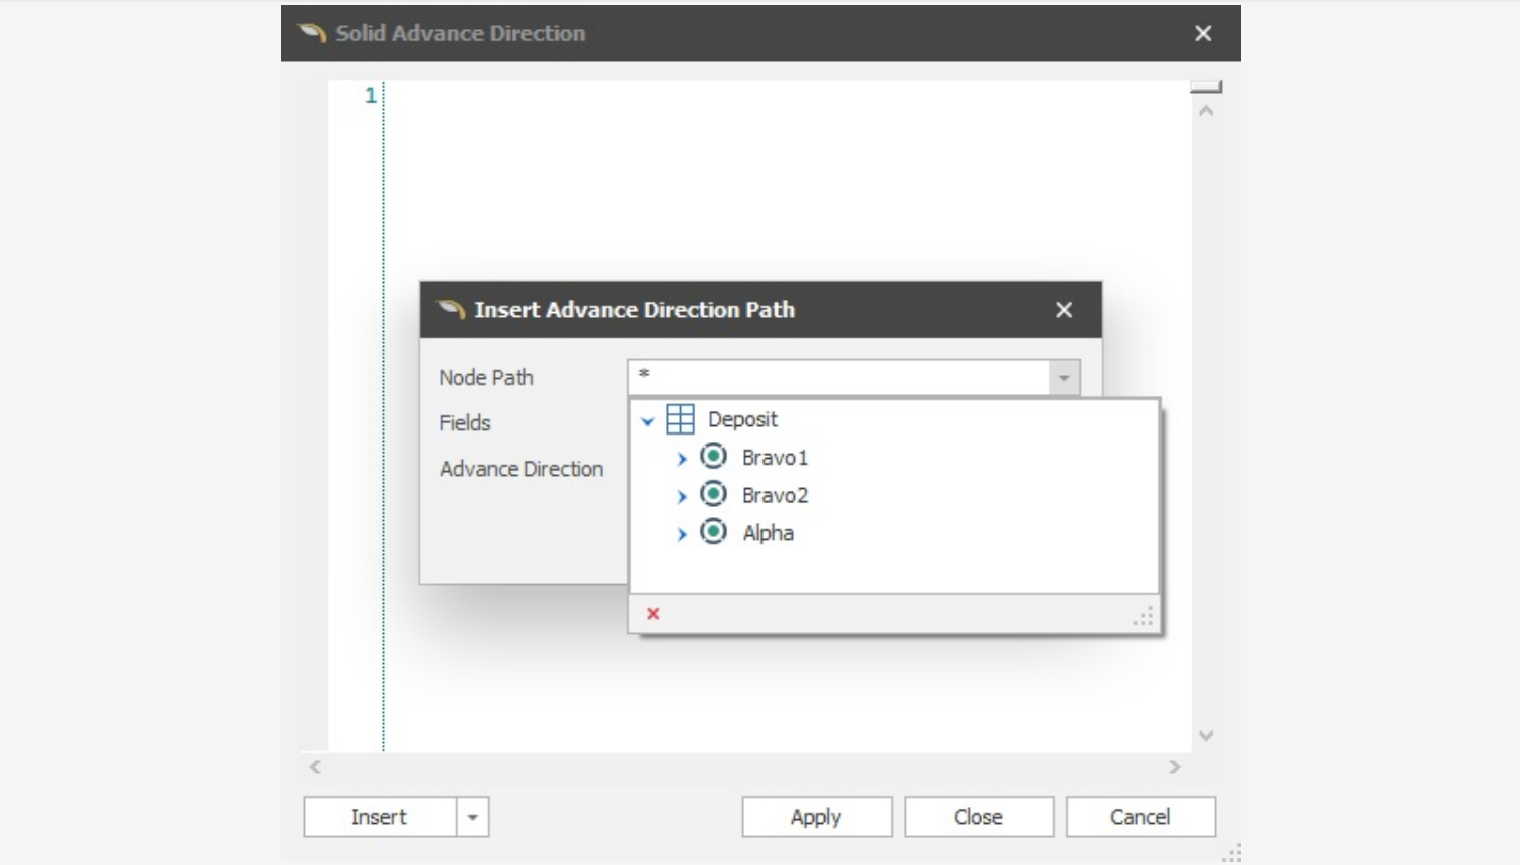Viewport: 1520px width, 865px height.
Task: Expand the Alpha node
Action: (682, 533)
